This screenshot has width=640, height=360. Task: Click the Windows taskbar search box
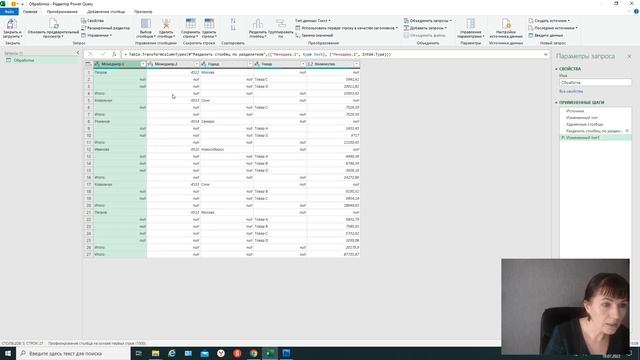click(x=73, y=353)
